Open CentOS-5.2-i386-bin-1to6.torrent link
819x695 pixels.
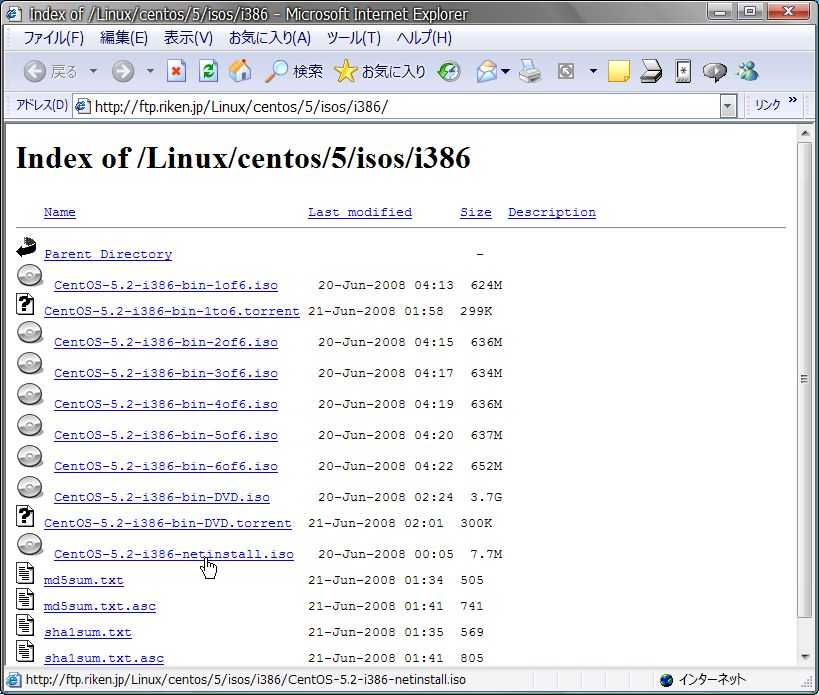(172, 311)
